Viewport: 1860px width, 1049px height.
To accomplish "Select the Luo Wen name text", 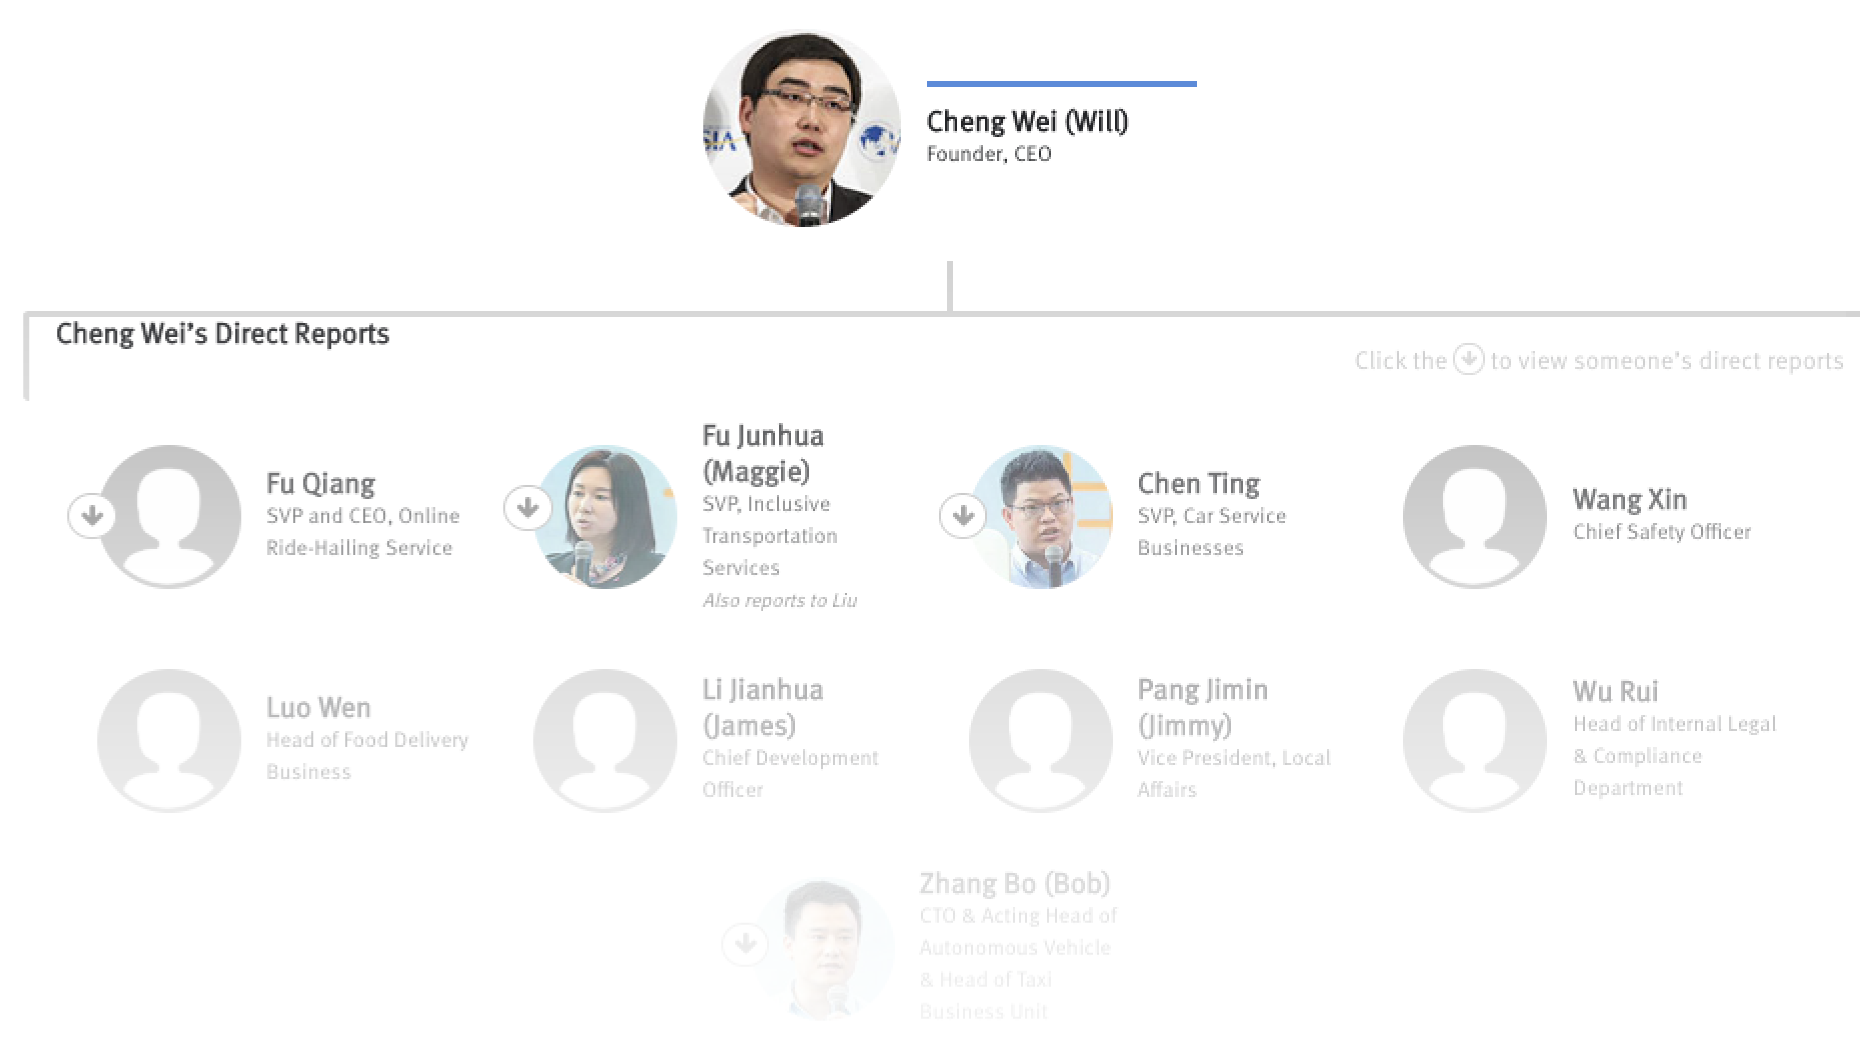I will pos(318,707).
